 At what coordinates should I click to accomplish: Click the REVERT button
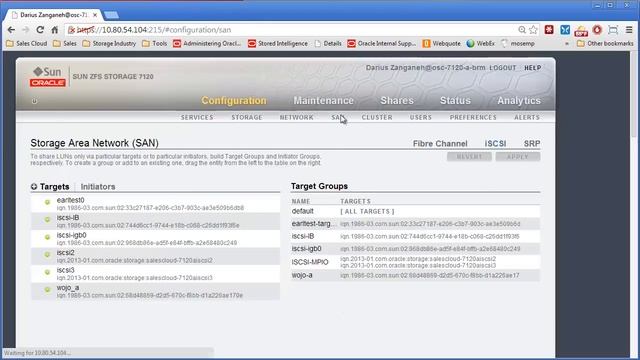pos(469,157)
